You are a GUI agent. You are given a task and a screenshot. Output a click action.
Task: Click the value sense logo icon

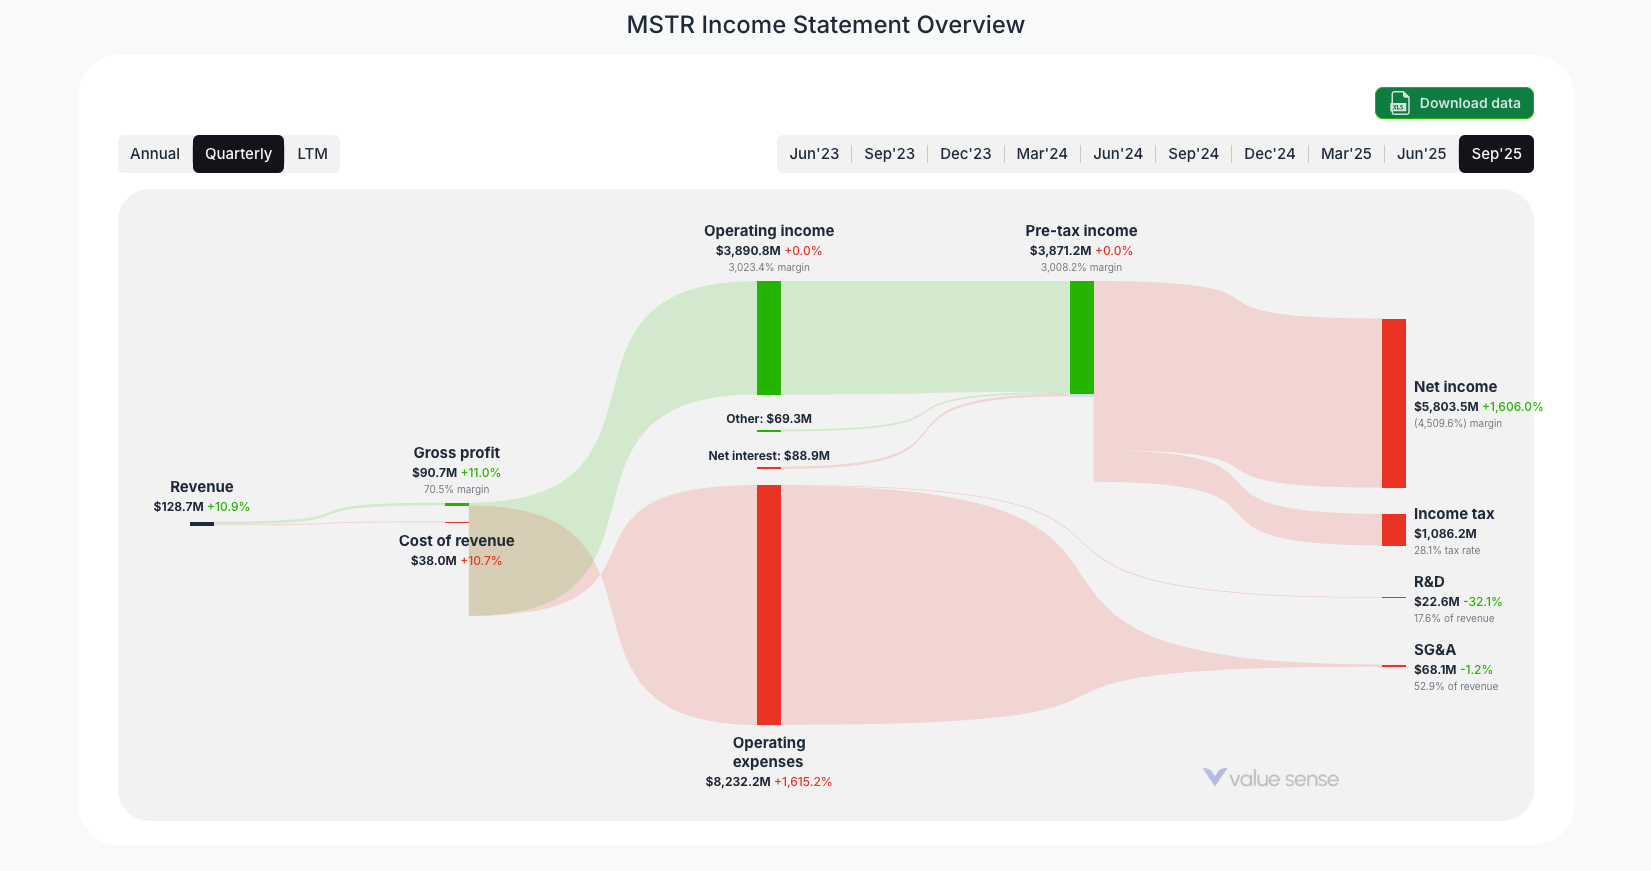tap(1213, 777)
